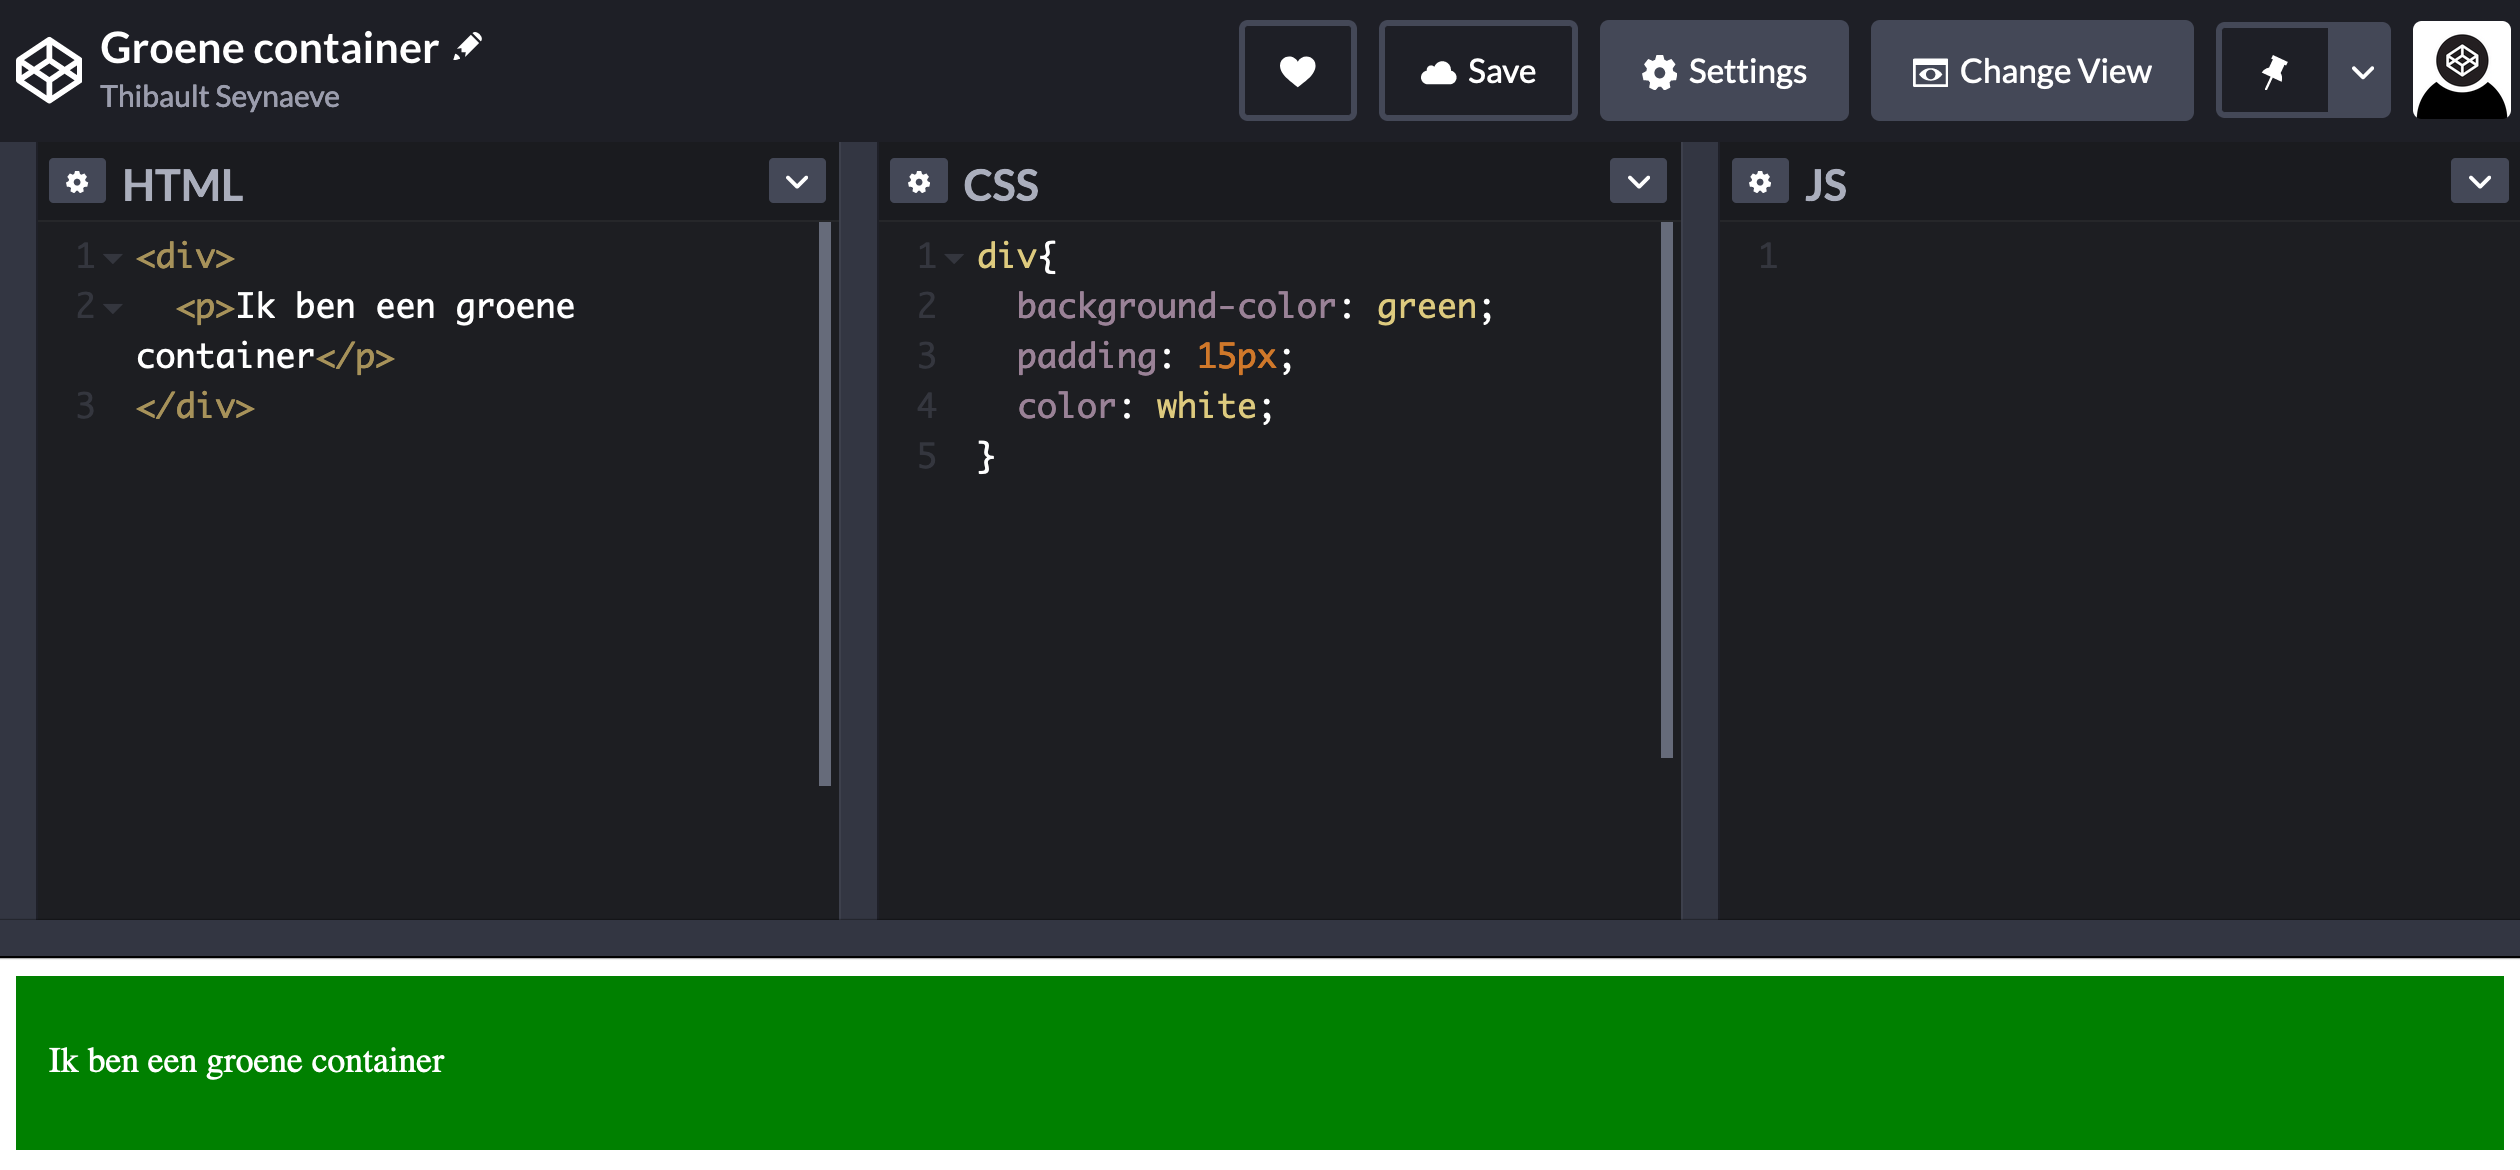Expand HTML editor dropdown chevron

(x=797, y=182)
